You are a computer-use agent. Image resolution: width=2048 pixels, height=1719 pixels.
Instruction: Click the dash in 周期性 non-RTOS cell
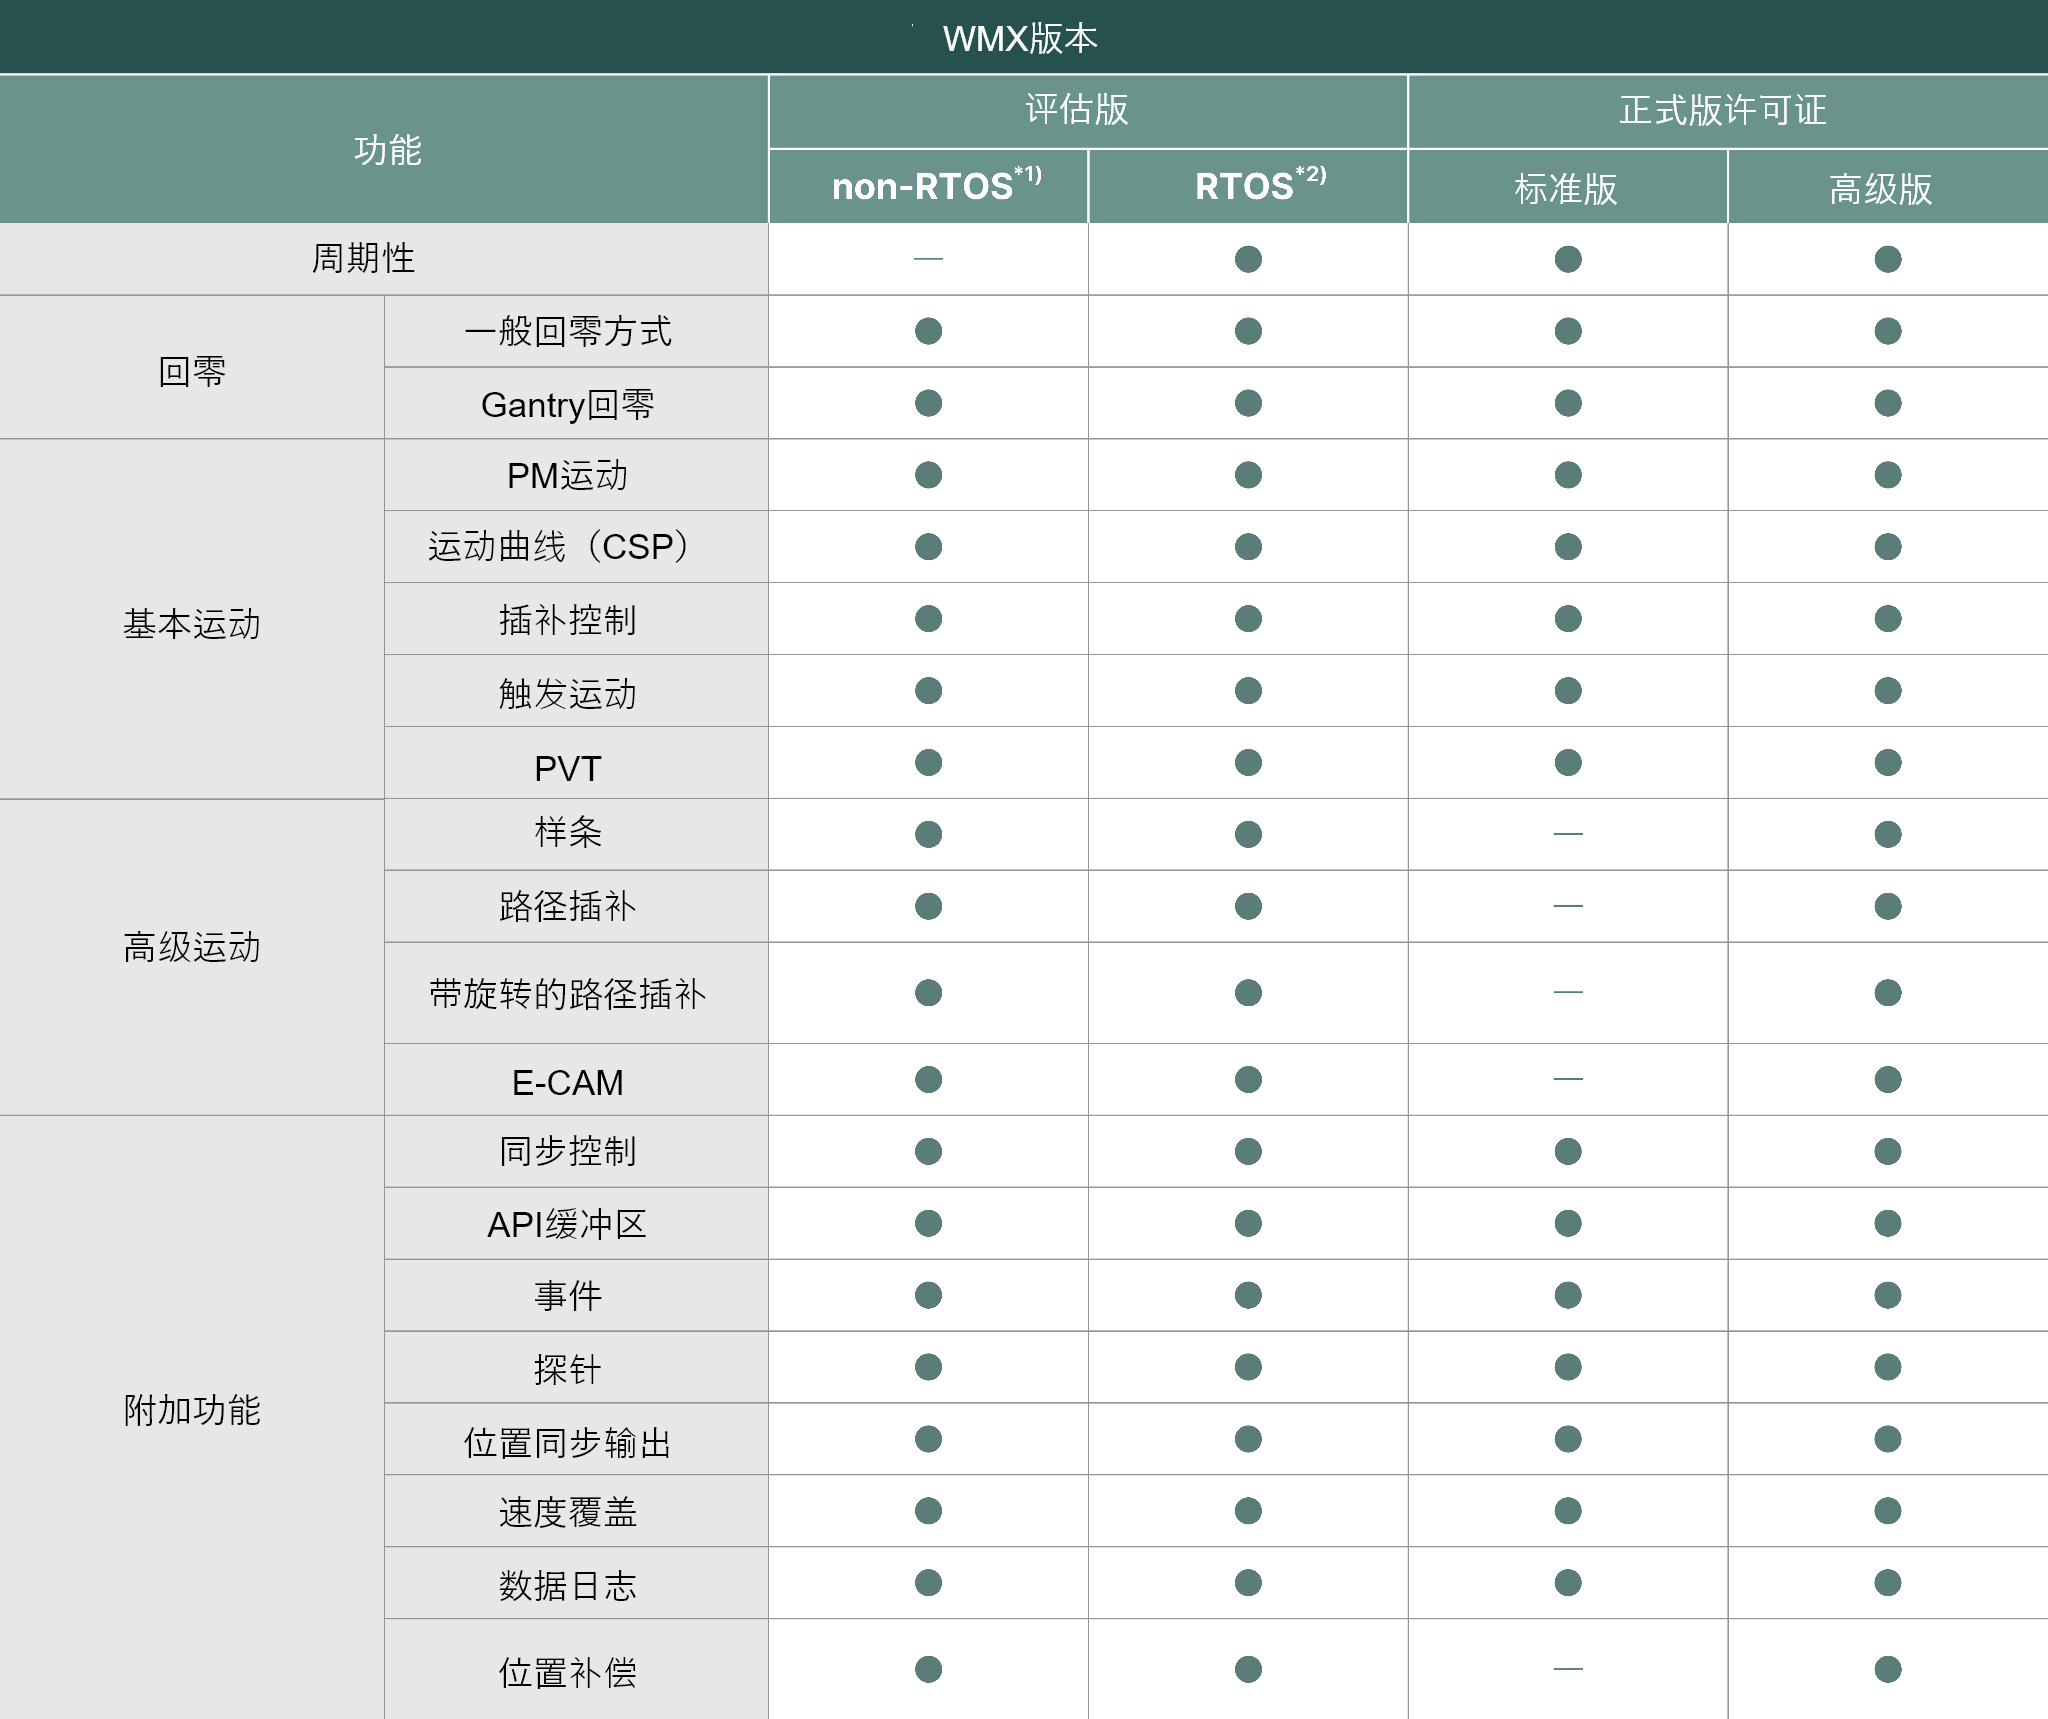coord(928,259)
